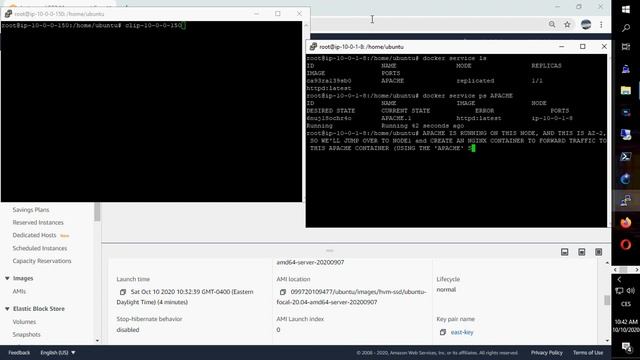Click the details panel scroll-up arrow
Image resolution: width=640 pixels, height=360 pixels.
point(607,262)
